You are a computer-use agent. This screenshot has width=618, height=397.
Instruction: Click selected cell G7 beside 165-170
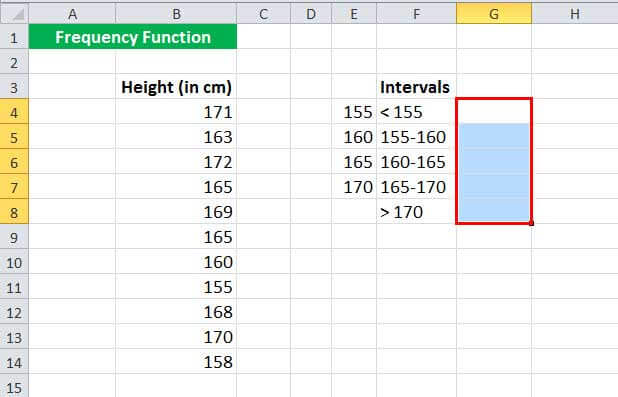tap(494, 186)
